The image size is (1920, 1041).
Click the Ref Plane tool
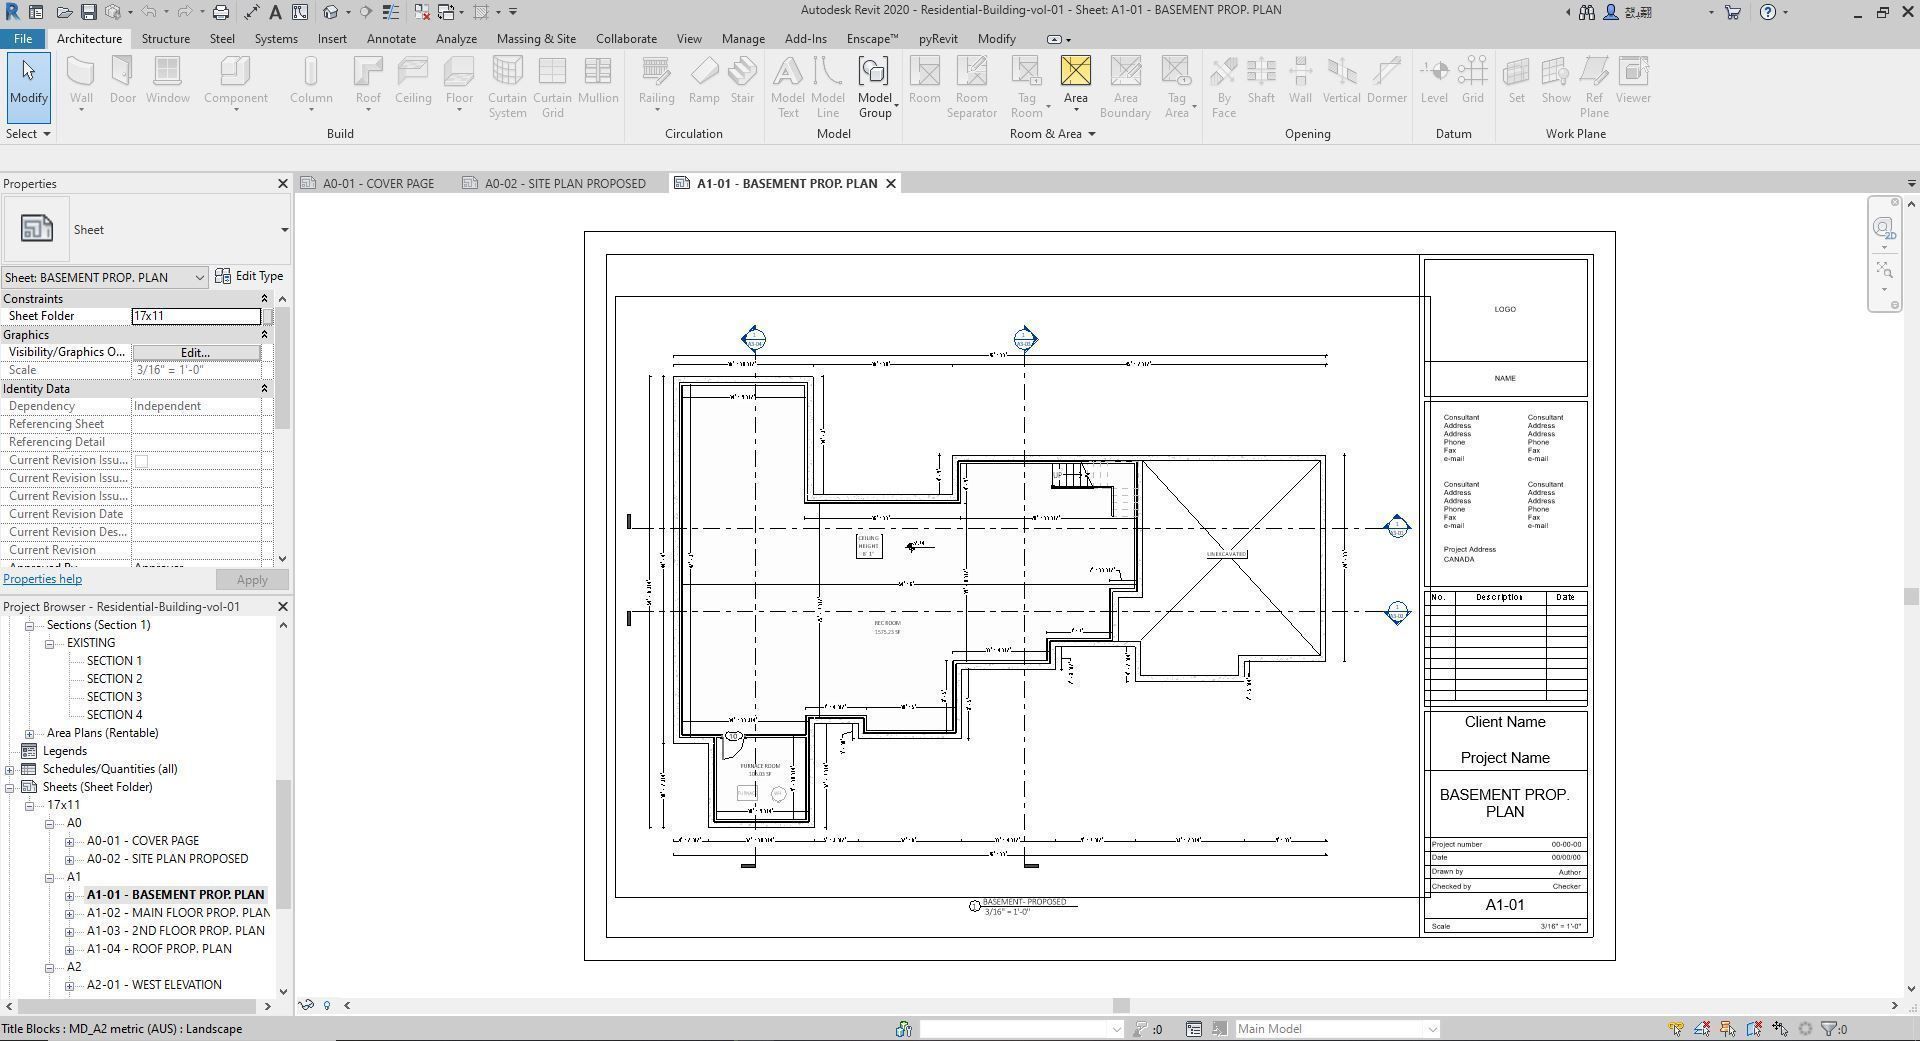point(1594,87)
